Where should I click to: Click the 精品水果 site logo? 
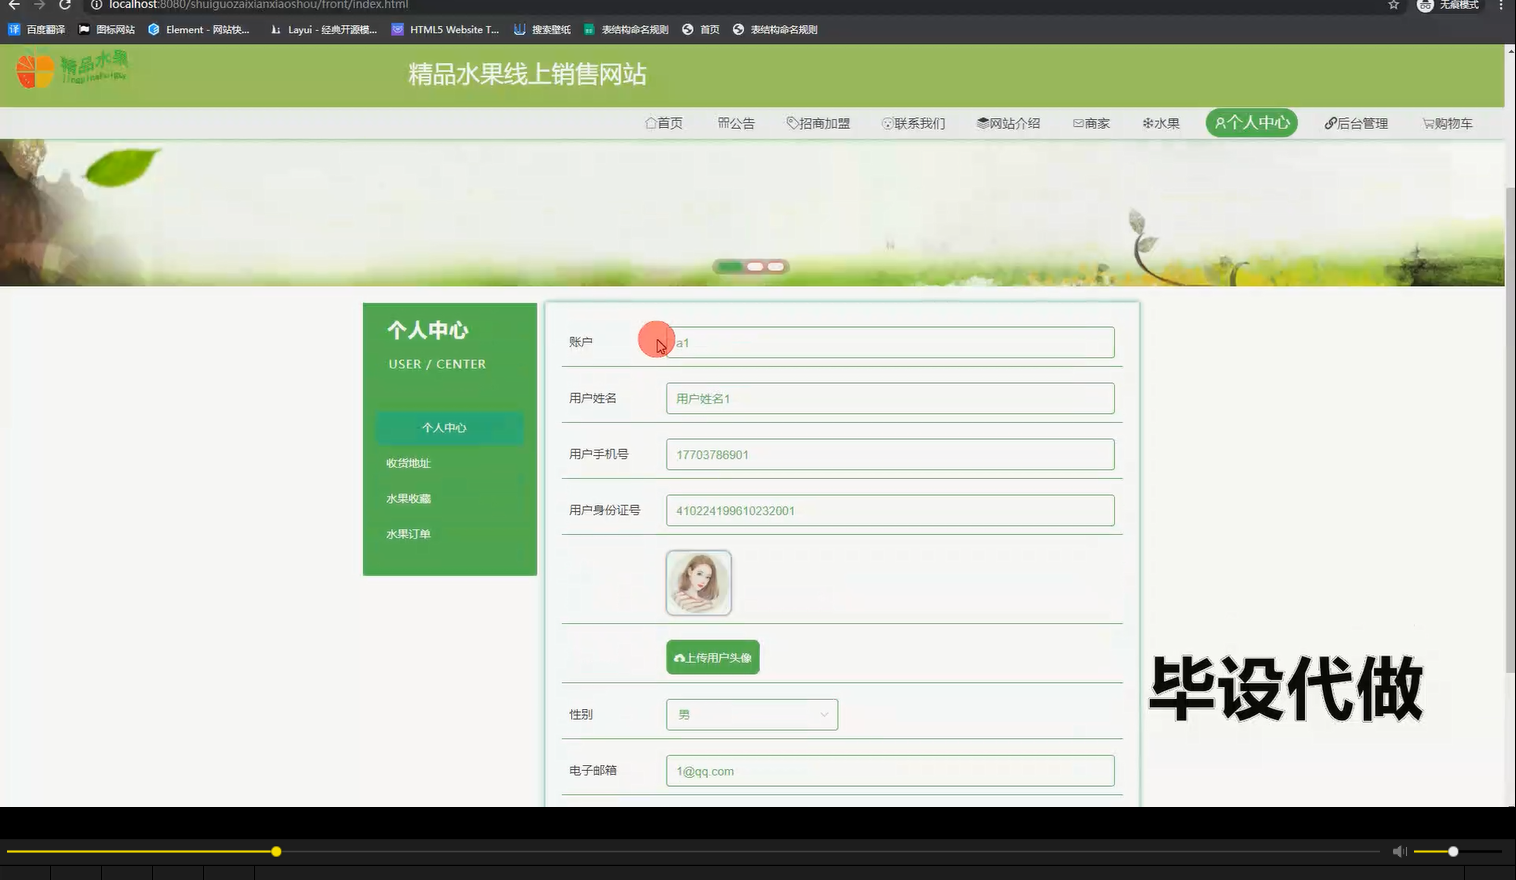click(70, 70)
